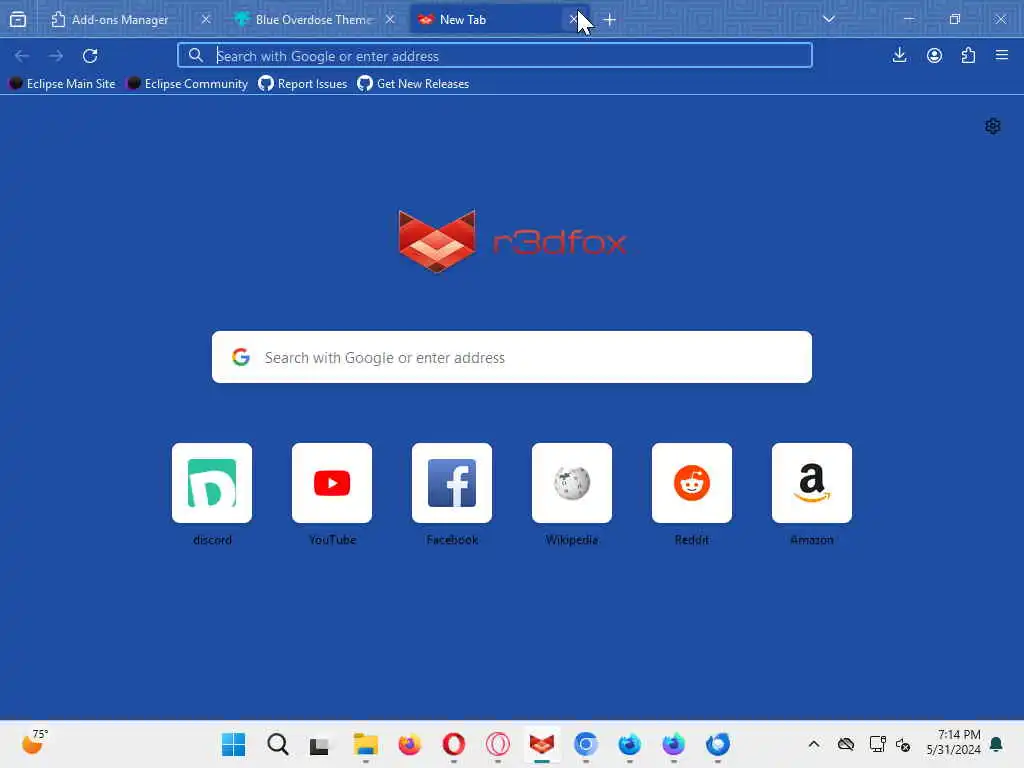The height and width of the screenshot is (768, 1024).
Task: Go forward one page
Action: click(x=56, y=56)
